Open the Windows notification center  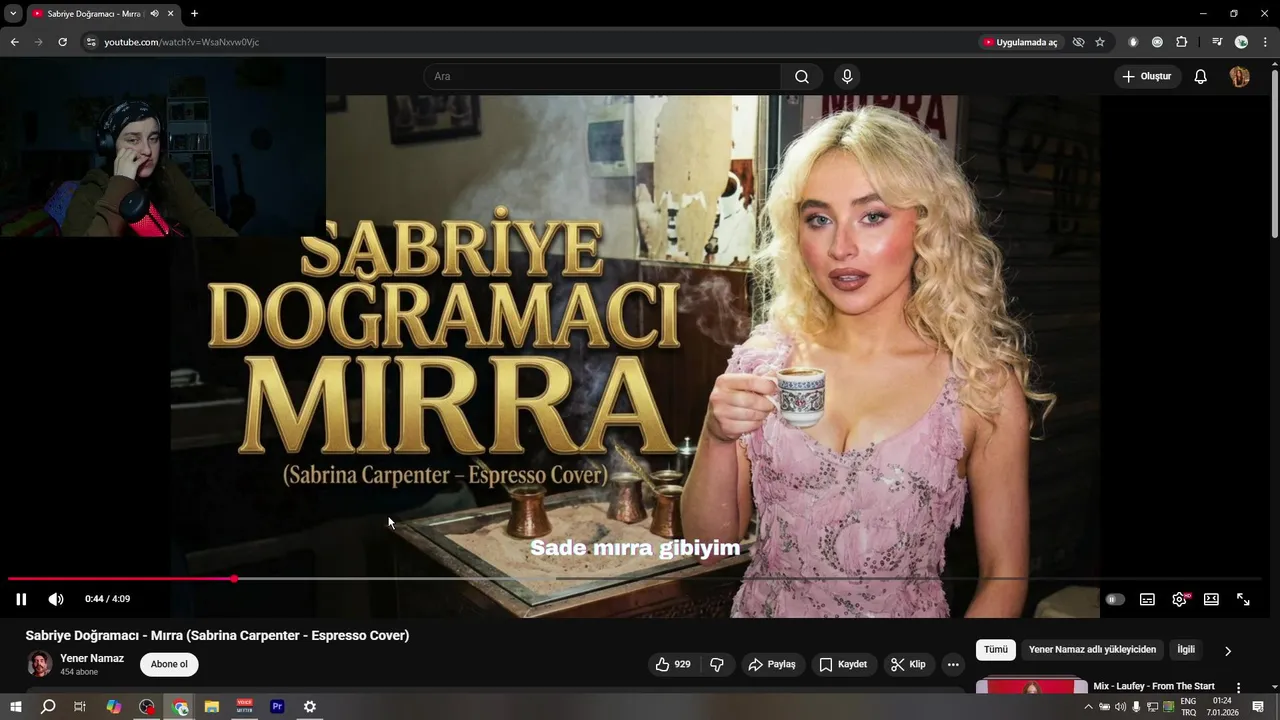[1258, 707]
